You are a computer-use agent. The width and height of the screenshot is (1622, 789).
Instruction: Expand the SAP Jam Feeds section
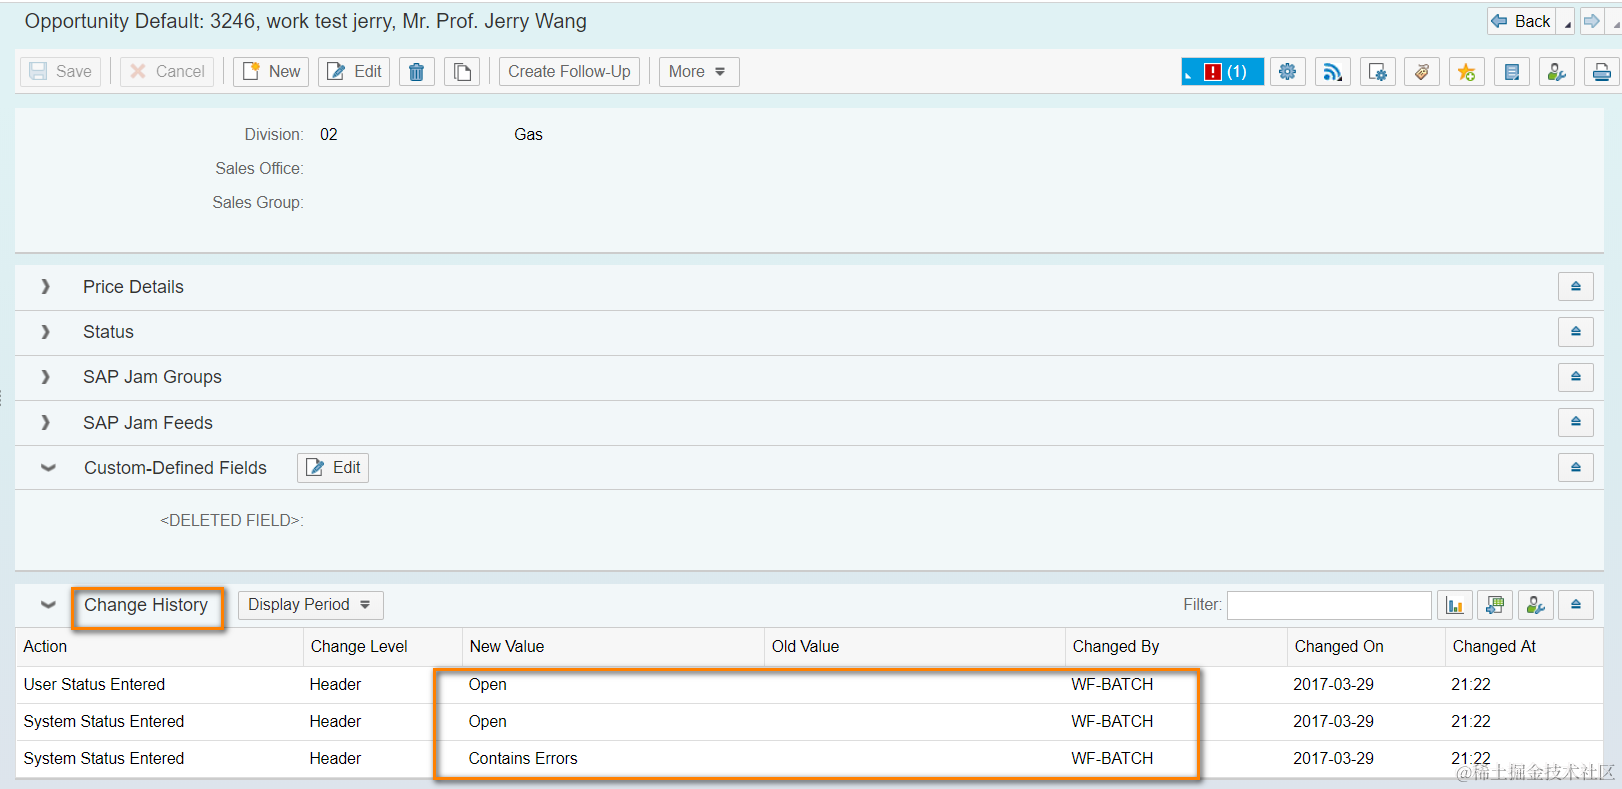tap(45, 423)
